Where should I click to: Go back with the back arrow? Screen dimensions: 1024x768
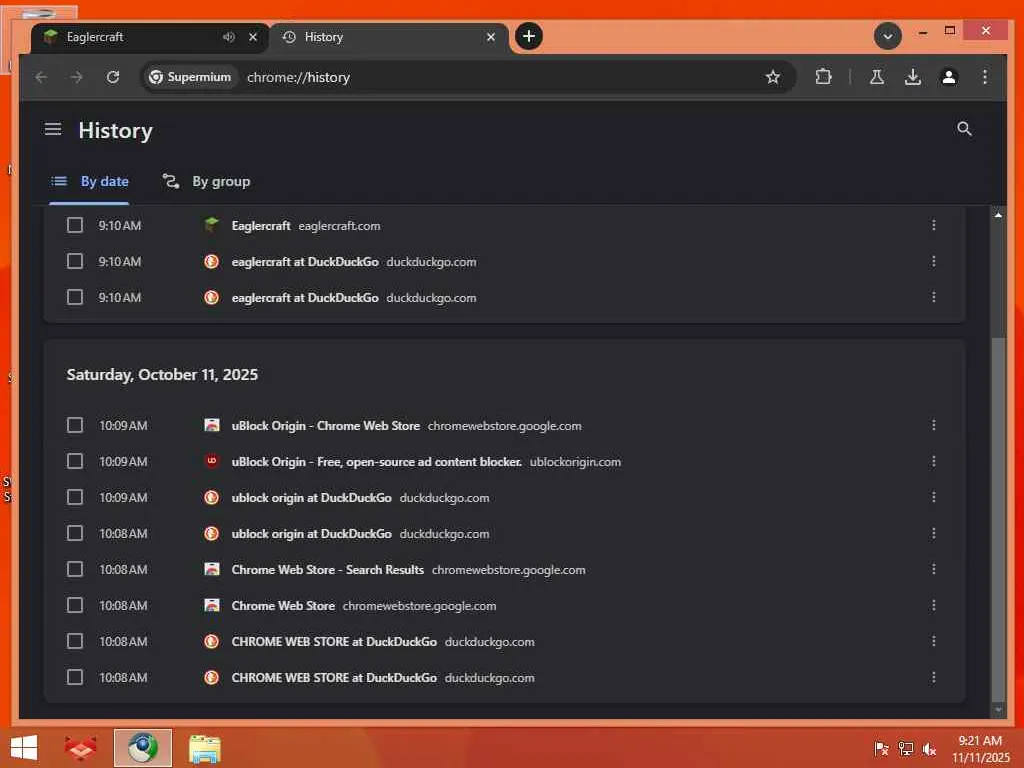coord(41,77)
